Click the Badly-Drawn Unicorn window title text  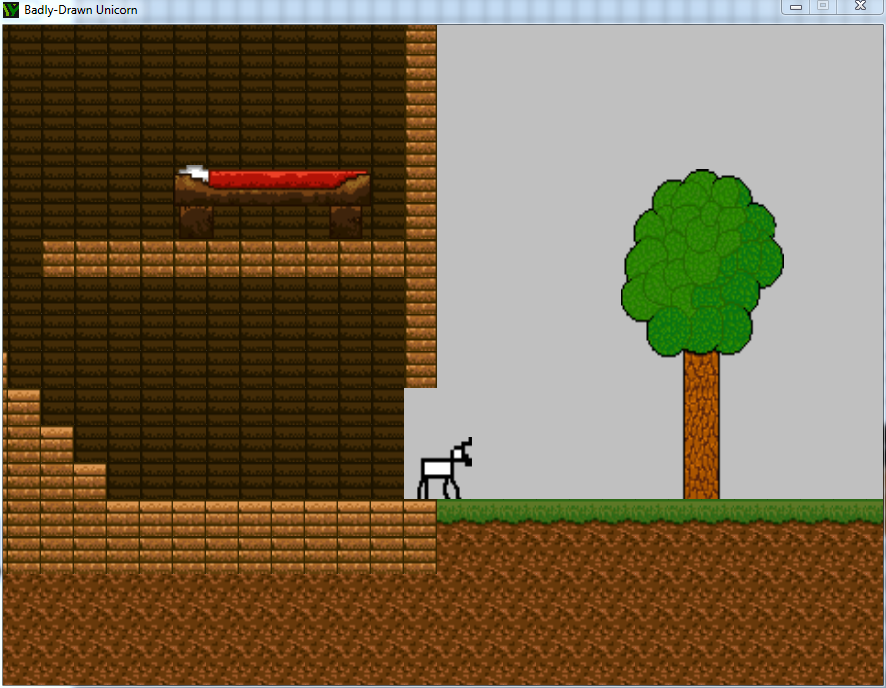[81, 10]
